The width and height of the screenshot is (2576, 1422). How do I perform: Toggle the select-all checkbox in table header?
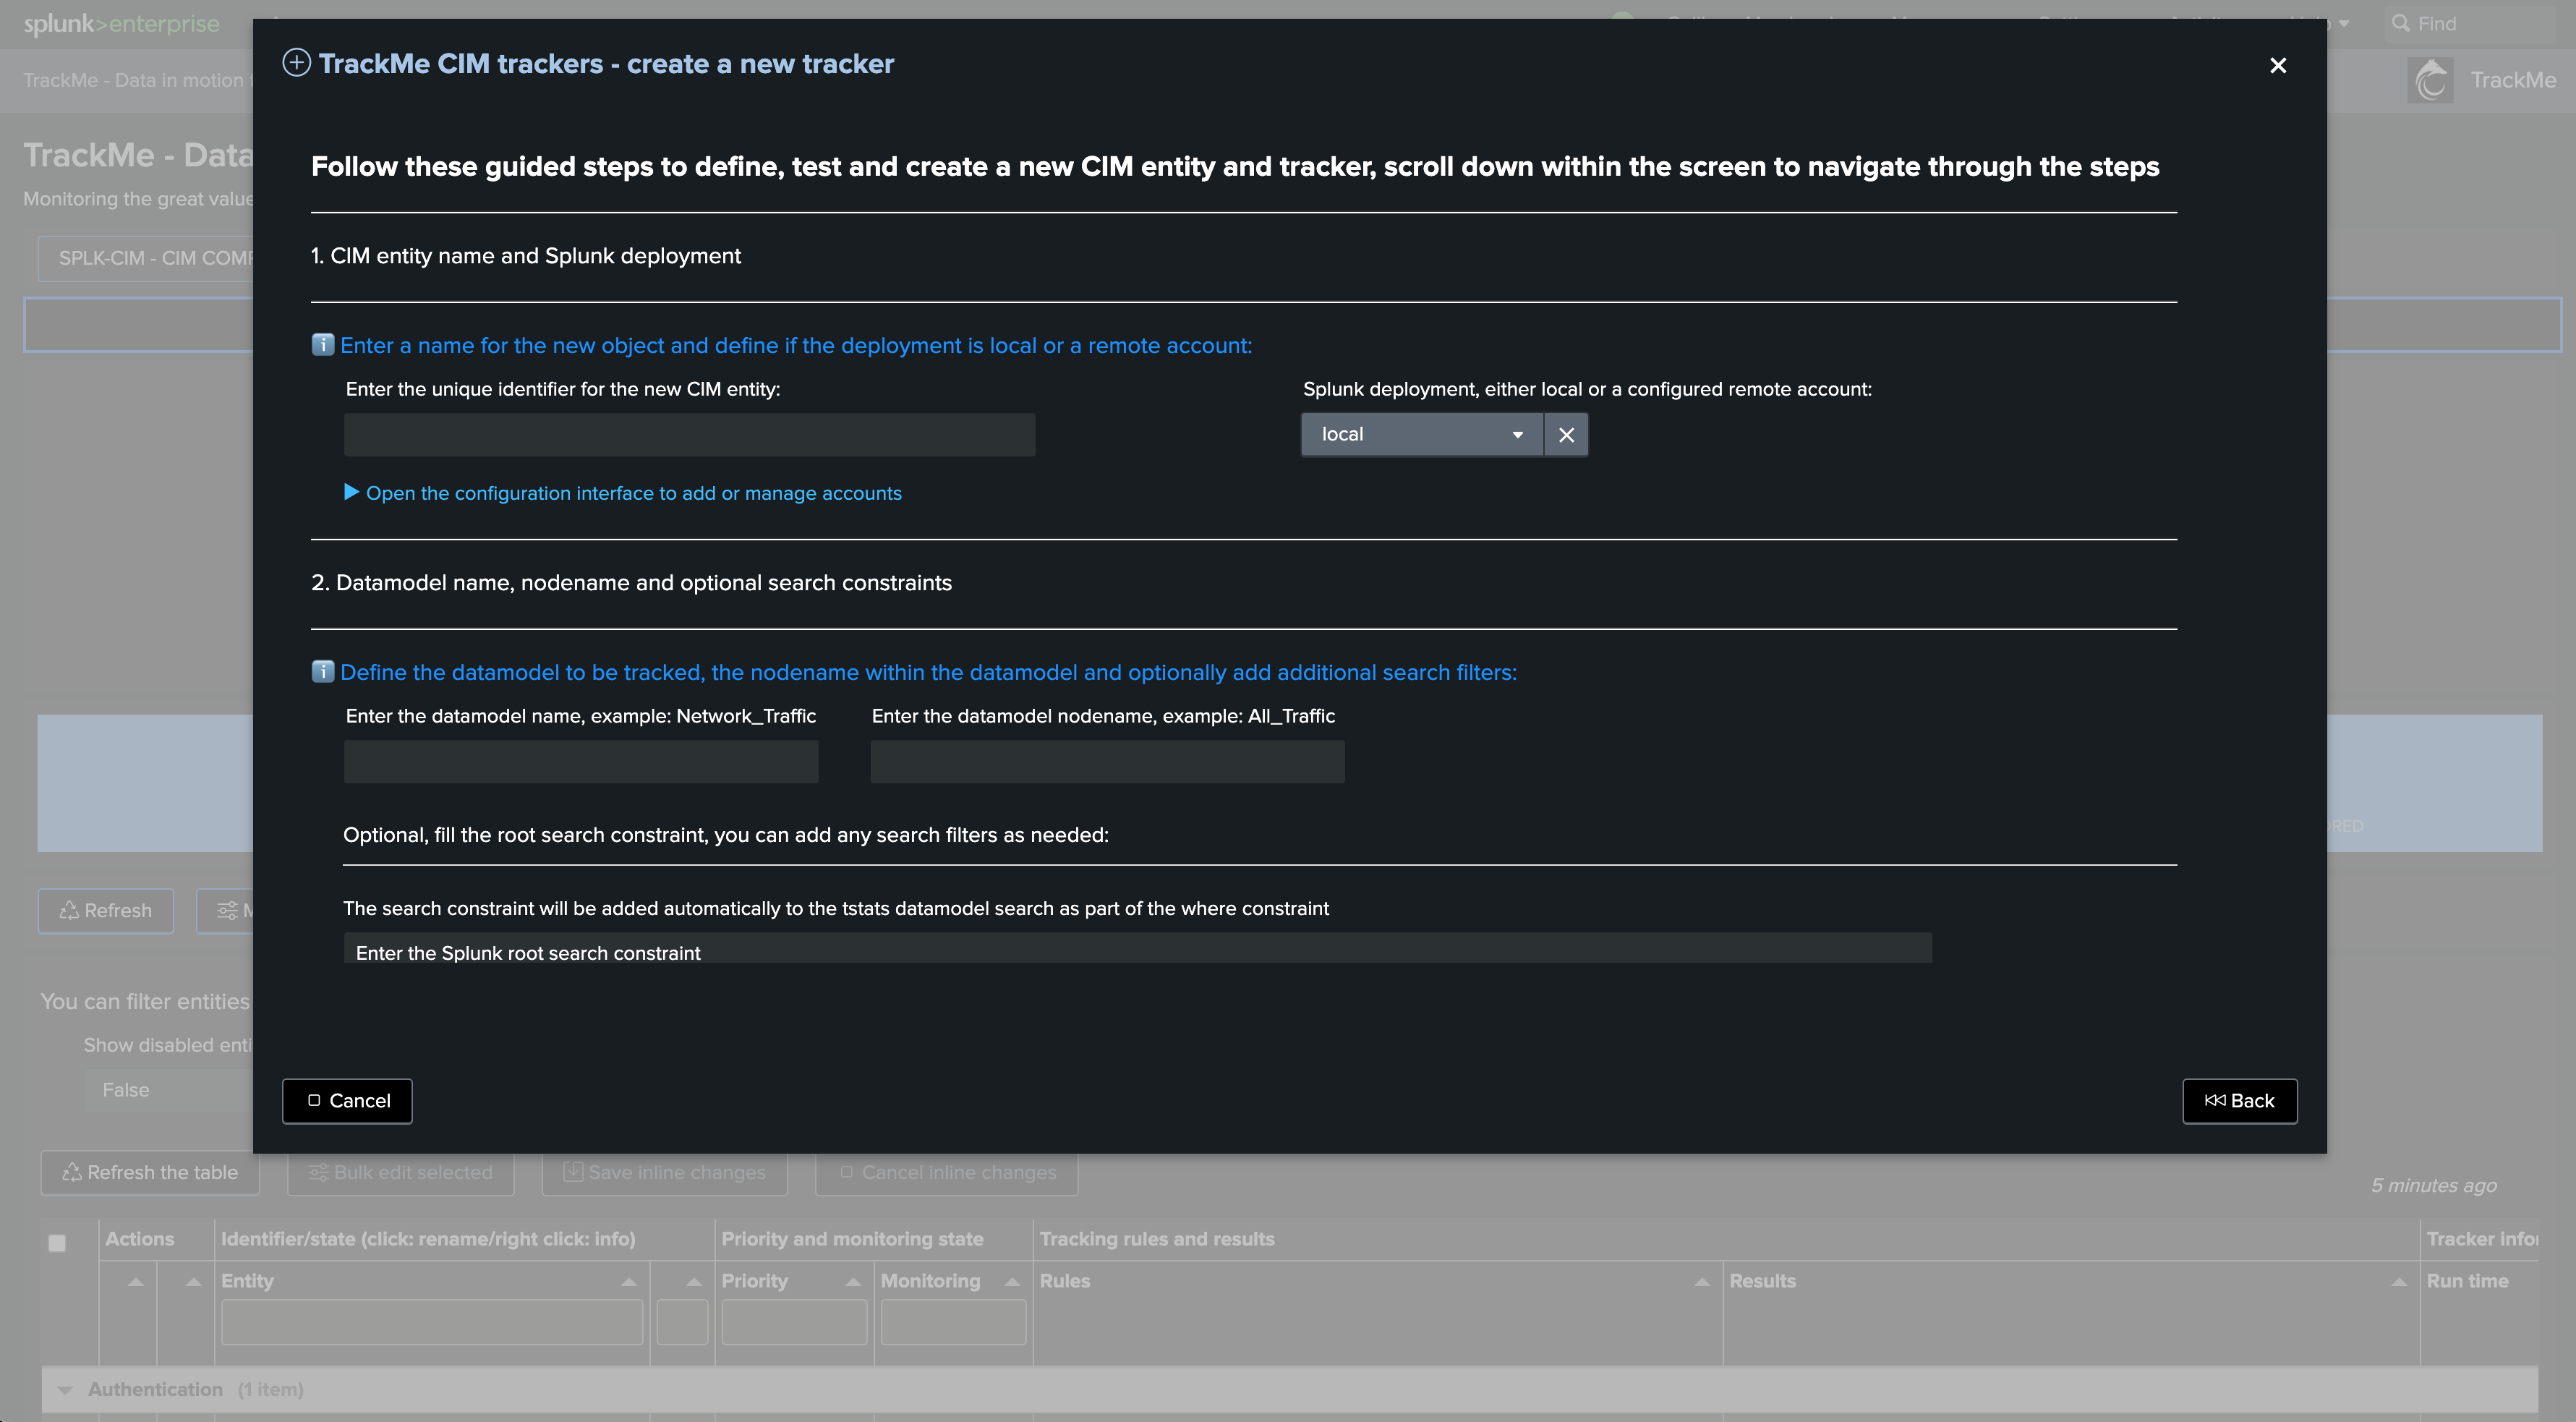point(57,1243)
